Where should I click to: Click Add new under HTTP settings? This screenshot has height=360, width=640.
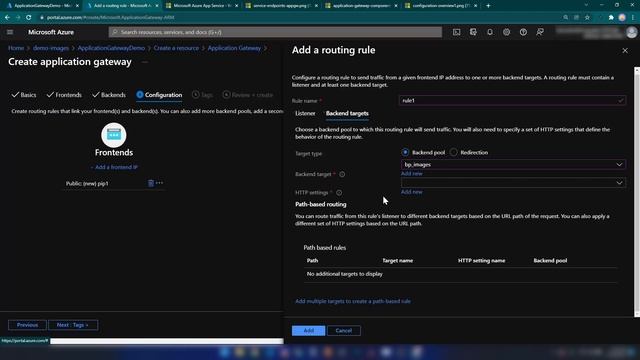pyautogui.click(x=411, y=192)
